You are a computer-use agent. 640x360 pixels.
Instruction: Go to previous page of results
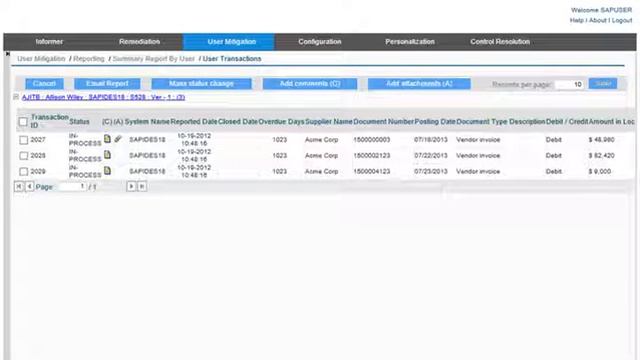click(x=29, y=187)
